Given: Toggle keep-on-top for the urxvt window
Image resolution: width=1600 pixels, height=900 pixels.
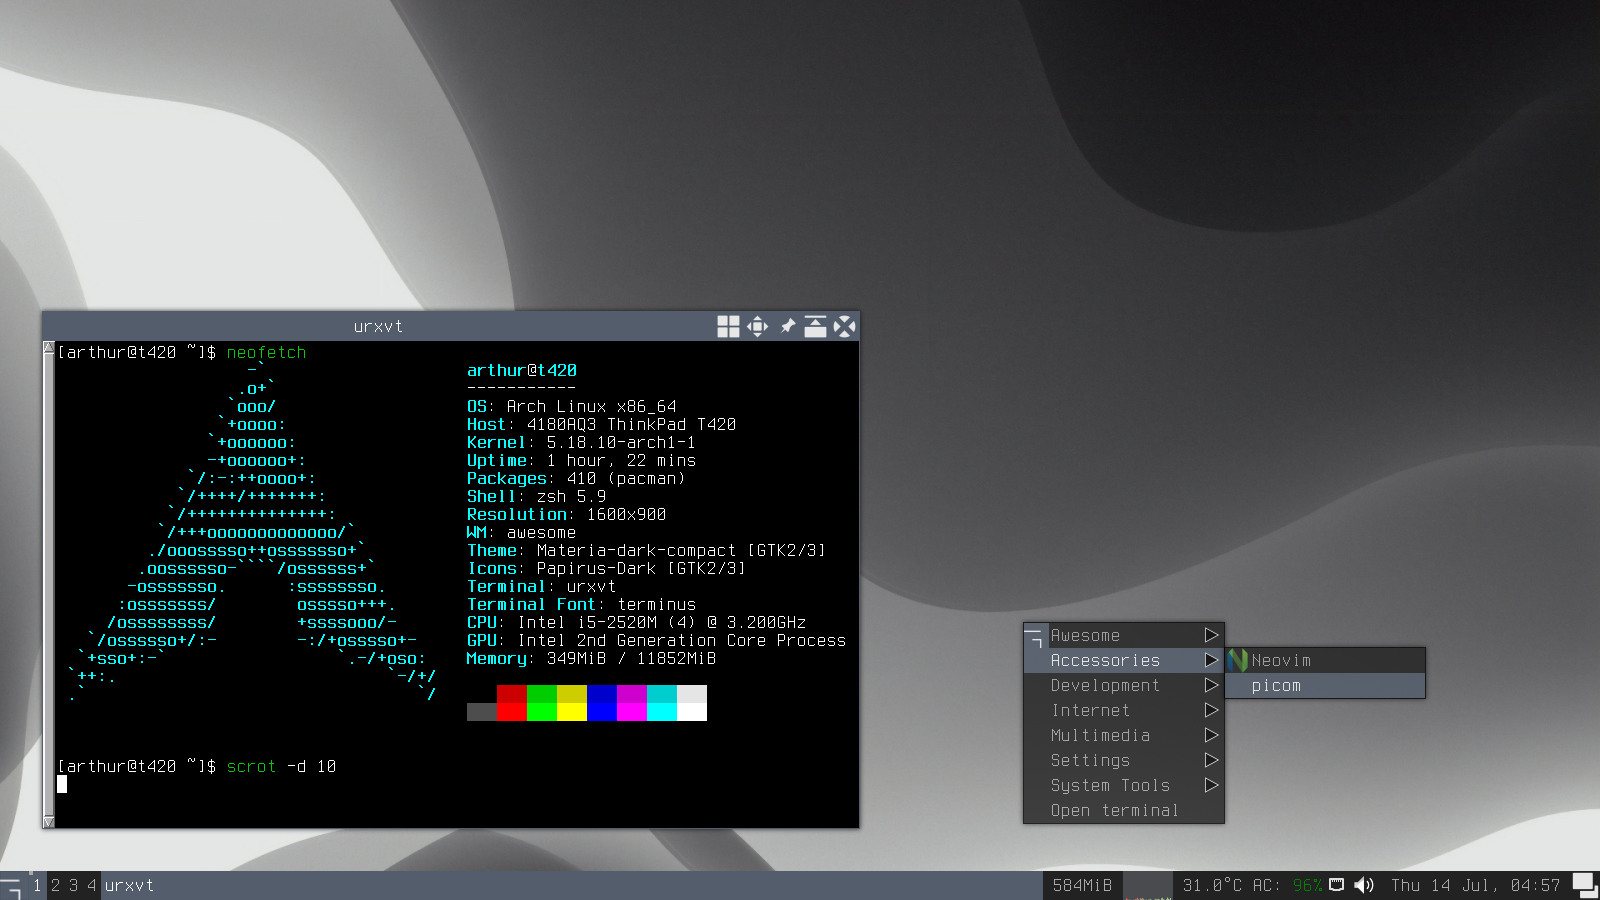Looking at the screenshot, I should point(816,326).
